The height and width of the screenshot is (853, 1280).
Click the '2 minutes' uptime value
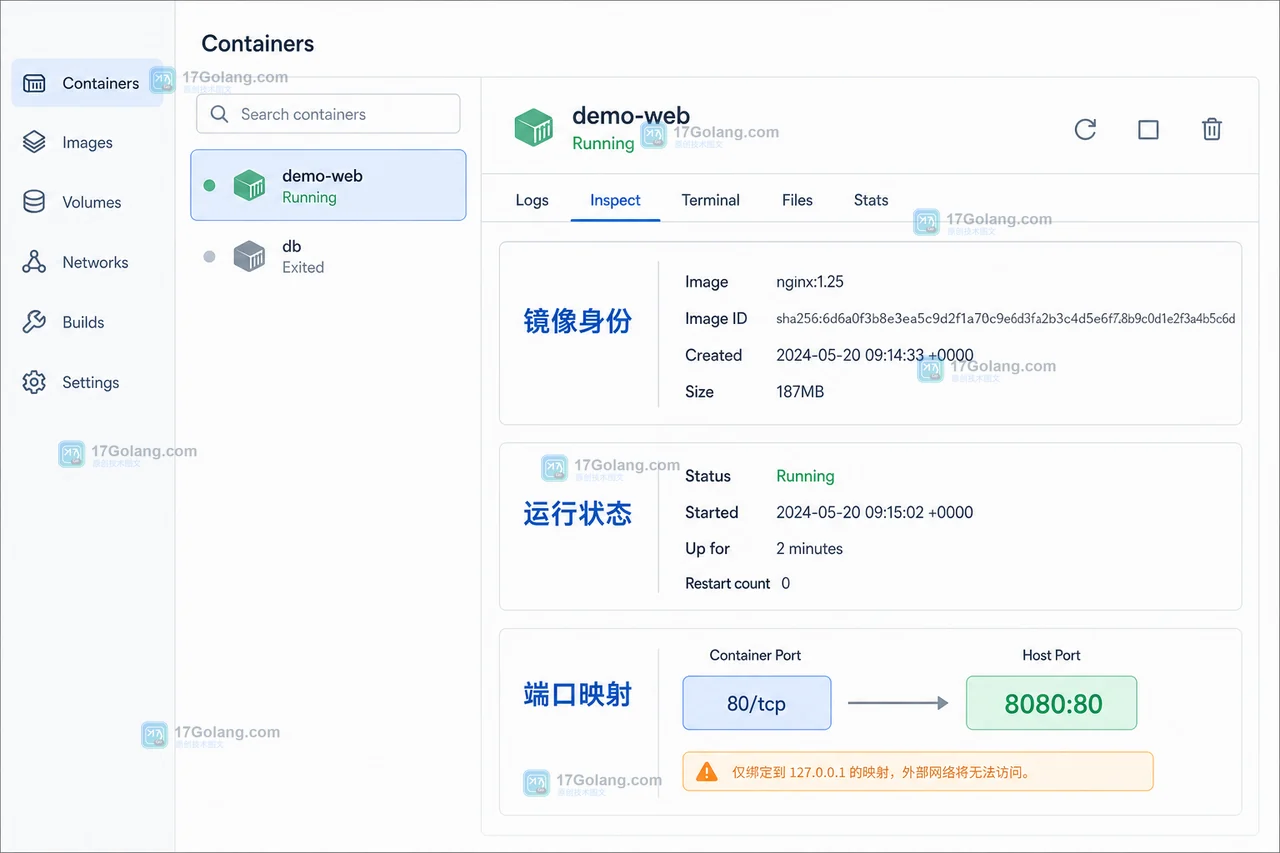click(x=809, y=548)
